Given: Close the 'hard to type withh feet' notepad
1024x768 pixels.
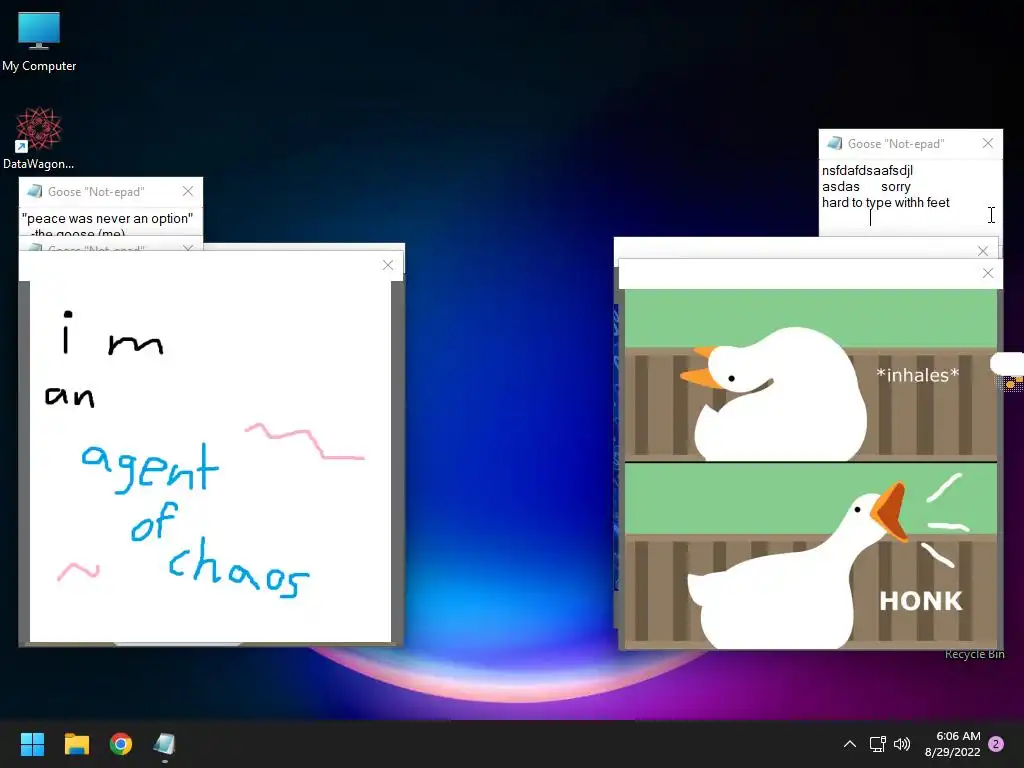Looking at the screenshot, I should pyautogui.click(x=987, y=143).
